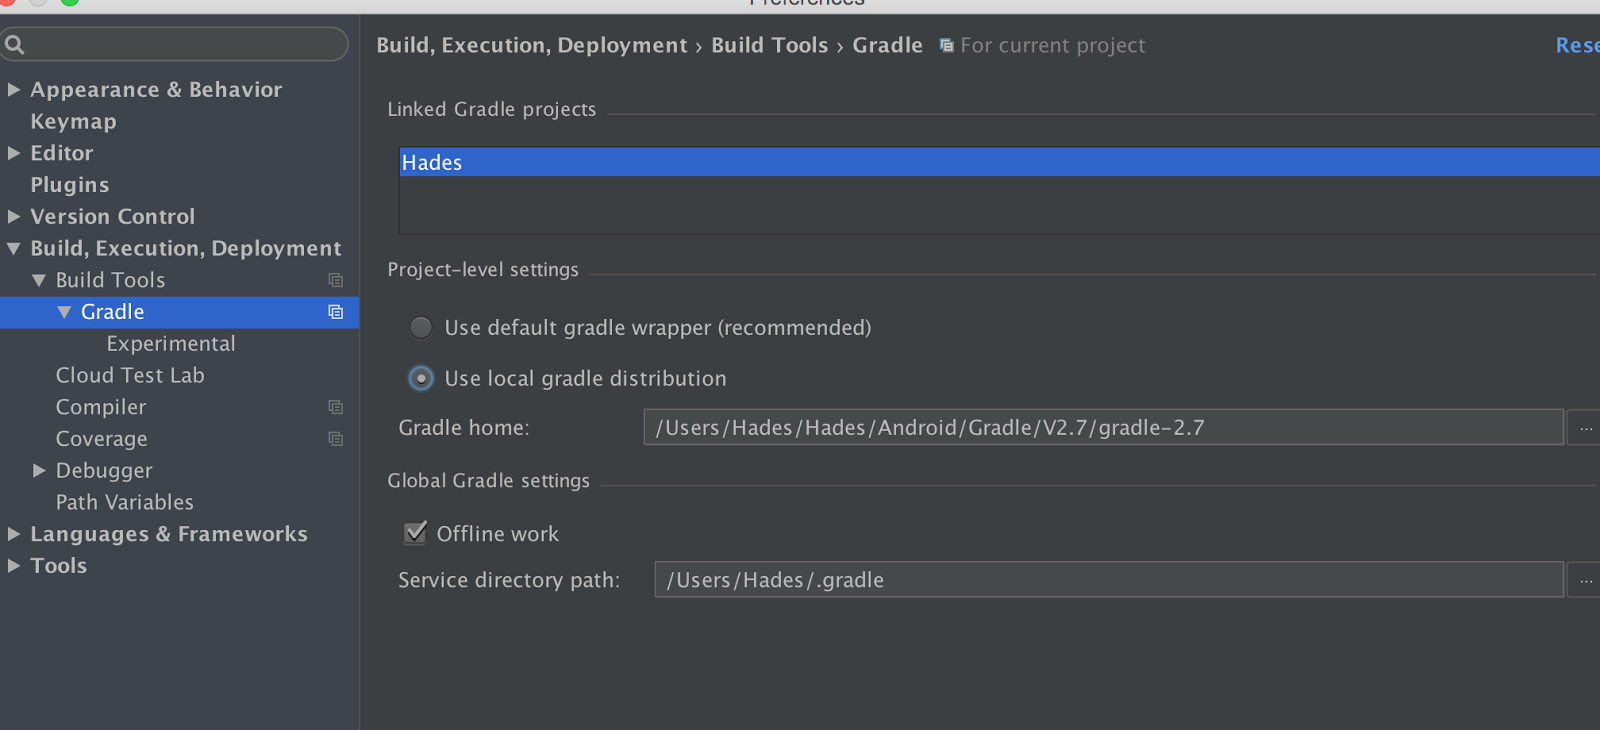The image size is (1600, 730).
Task: Click Build, Execution, Deployment breadcrumb text
Action: 532,45
